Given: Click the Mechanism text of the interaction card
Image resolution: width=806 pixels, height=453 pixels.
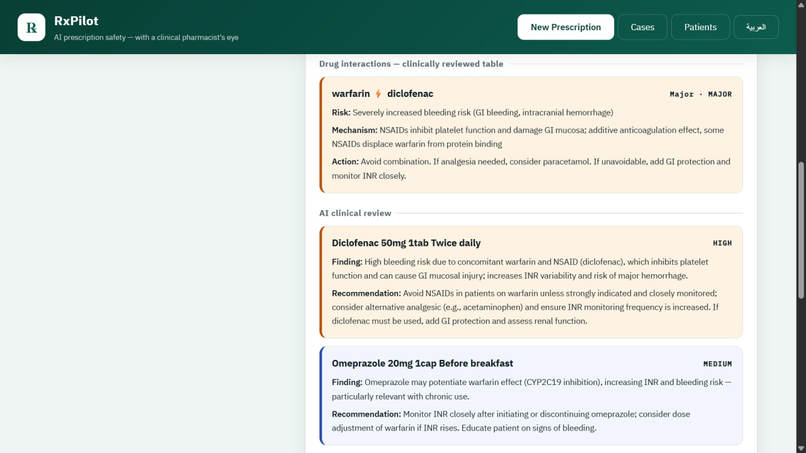Looking at the screenshot, I should pos(528,137).
